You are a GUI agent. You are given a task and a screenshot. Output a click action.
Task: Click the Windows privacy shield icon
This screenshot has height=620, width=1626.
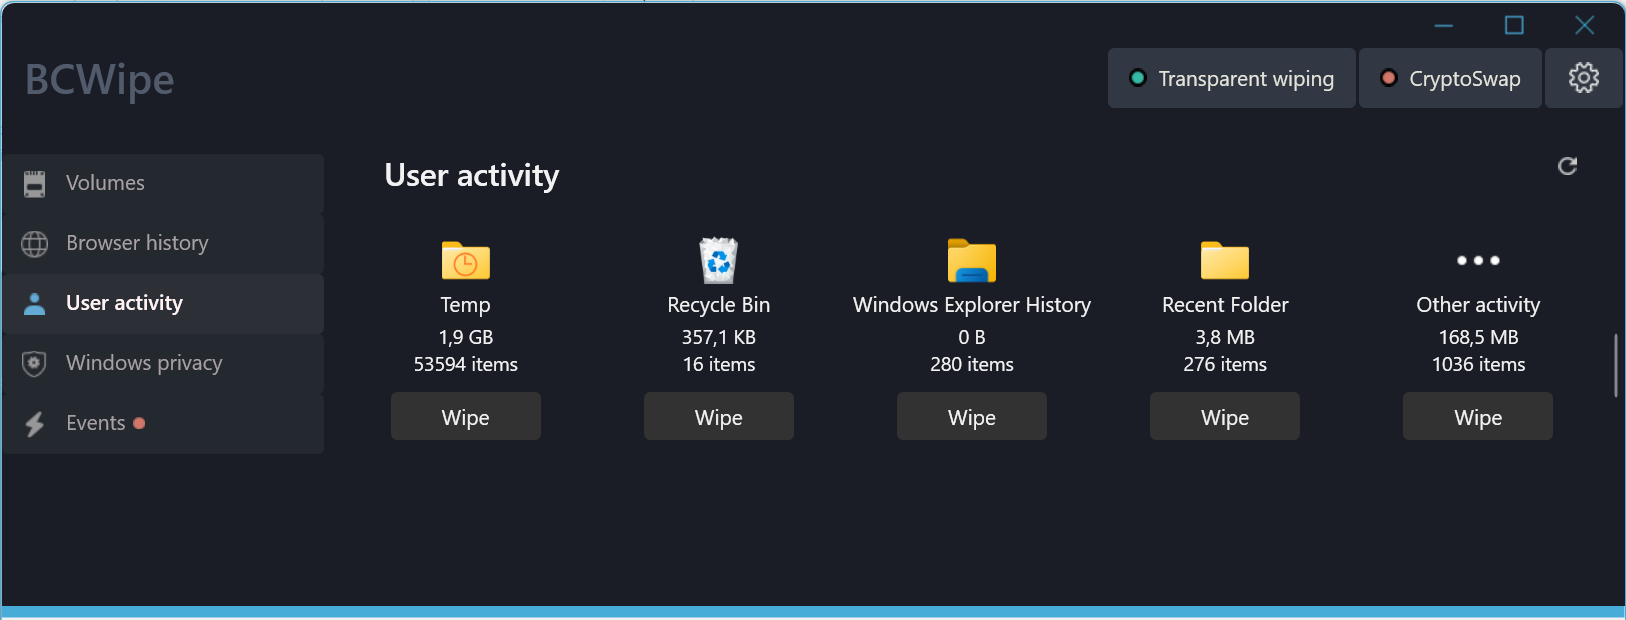point(35,363)
